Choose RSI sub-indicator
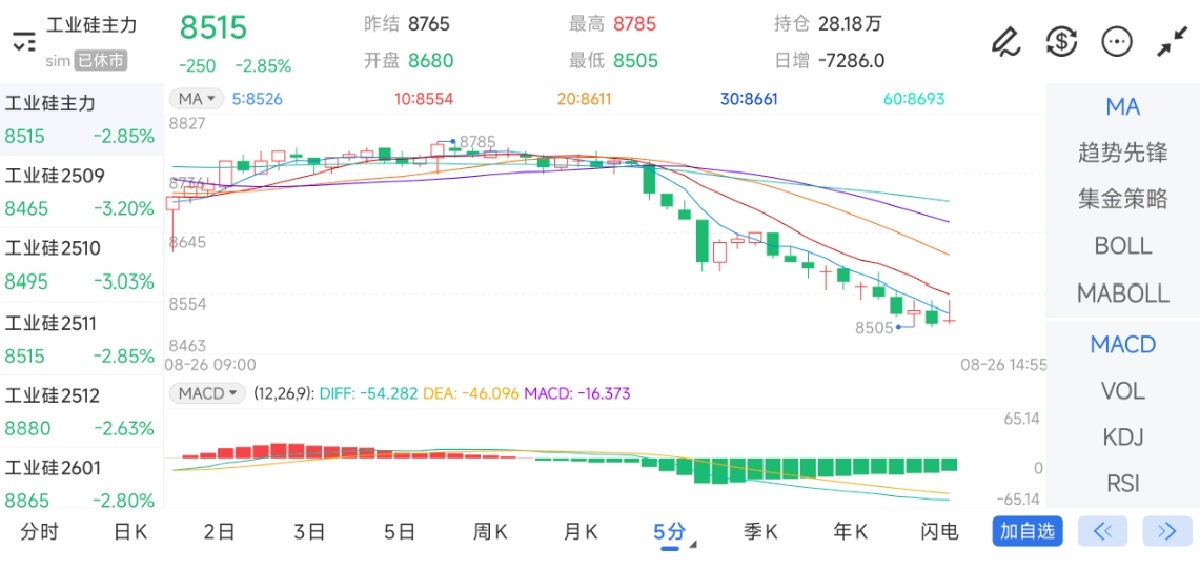This screenshot has width=1200, height=567. pos(1123,483)
